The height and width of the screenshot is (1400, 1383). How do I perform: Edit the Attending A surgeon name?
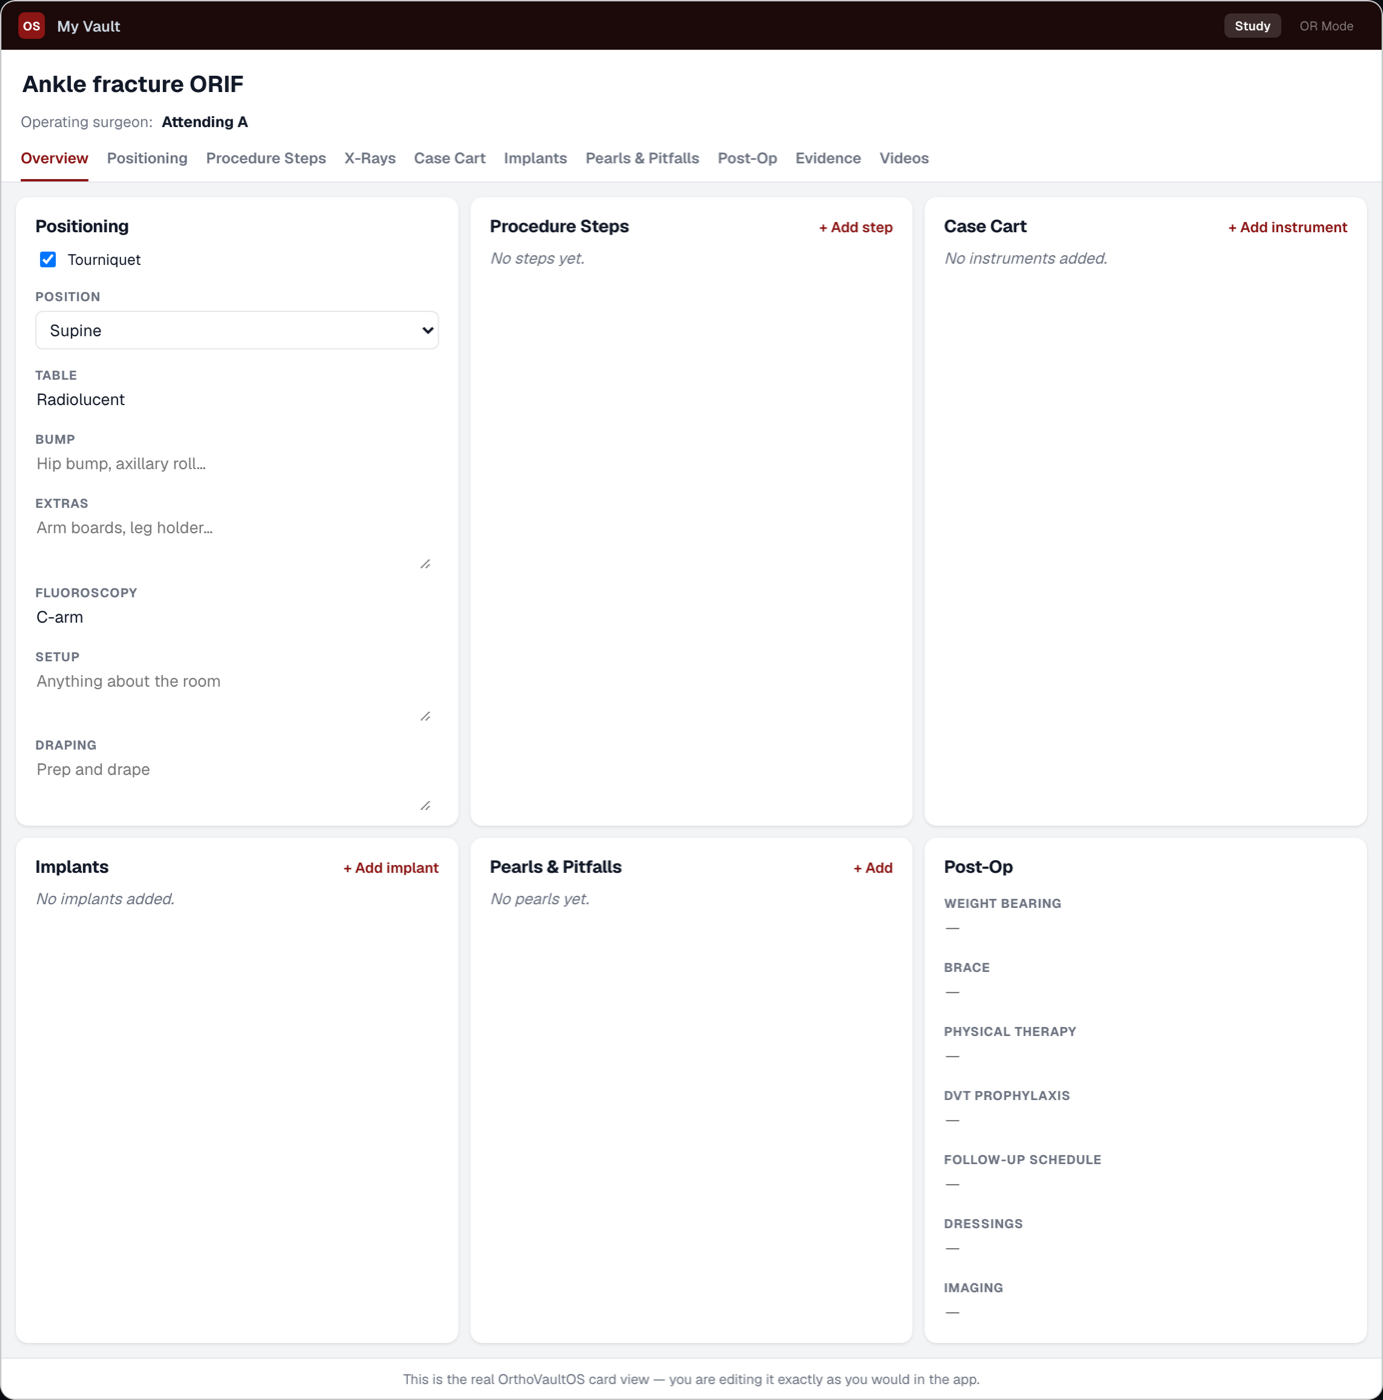coord(205,122)
